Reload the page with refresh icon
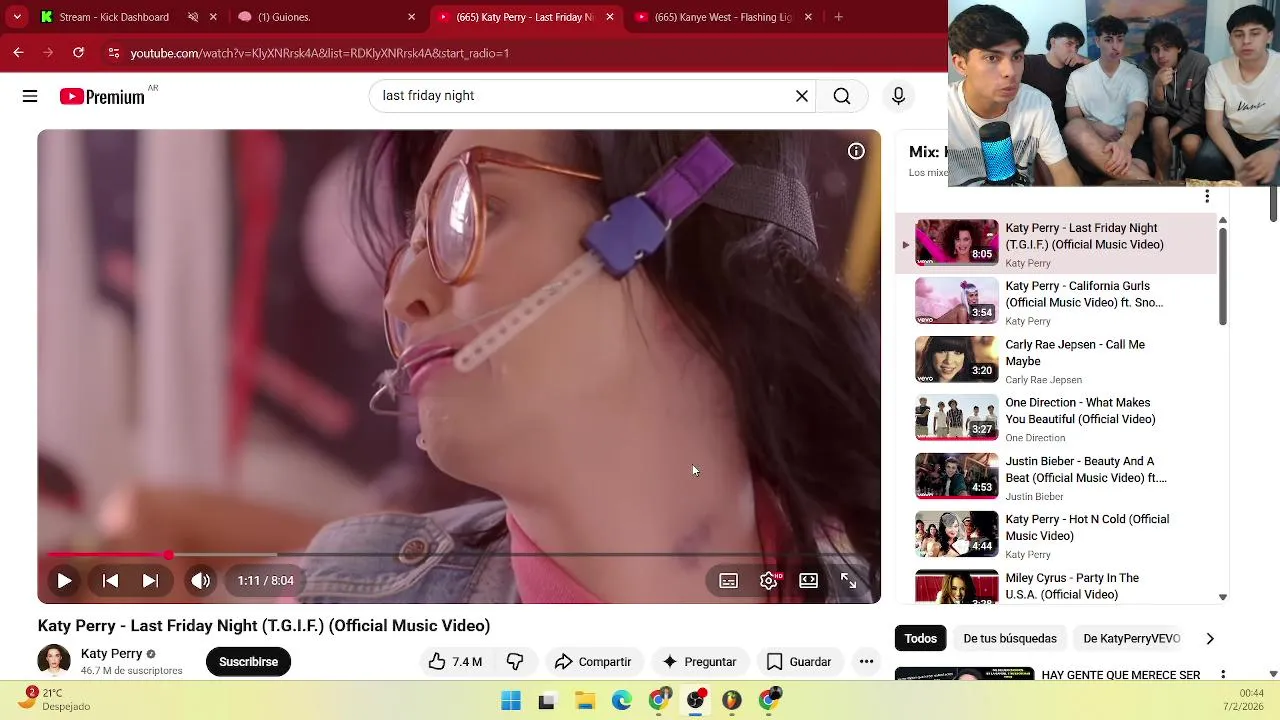1280x720 pixels. (x=78, y=53)
